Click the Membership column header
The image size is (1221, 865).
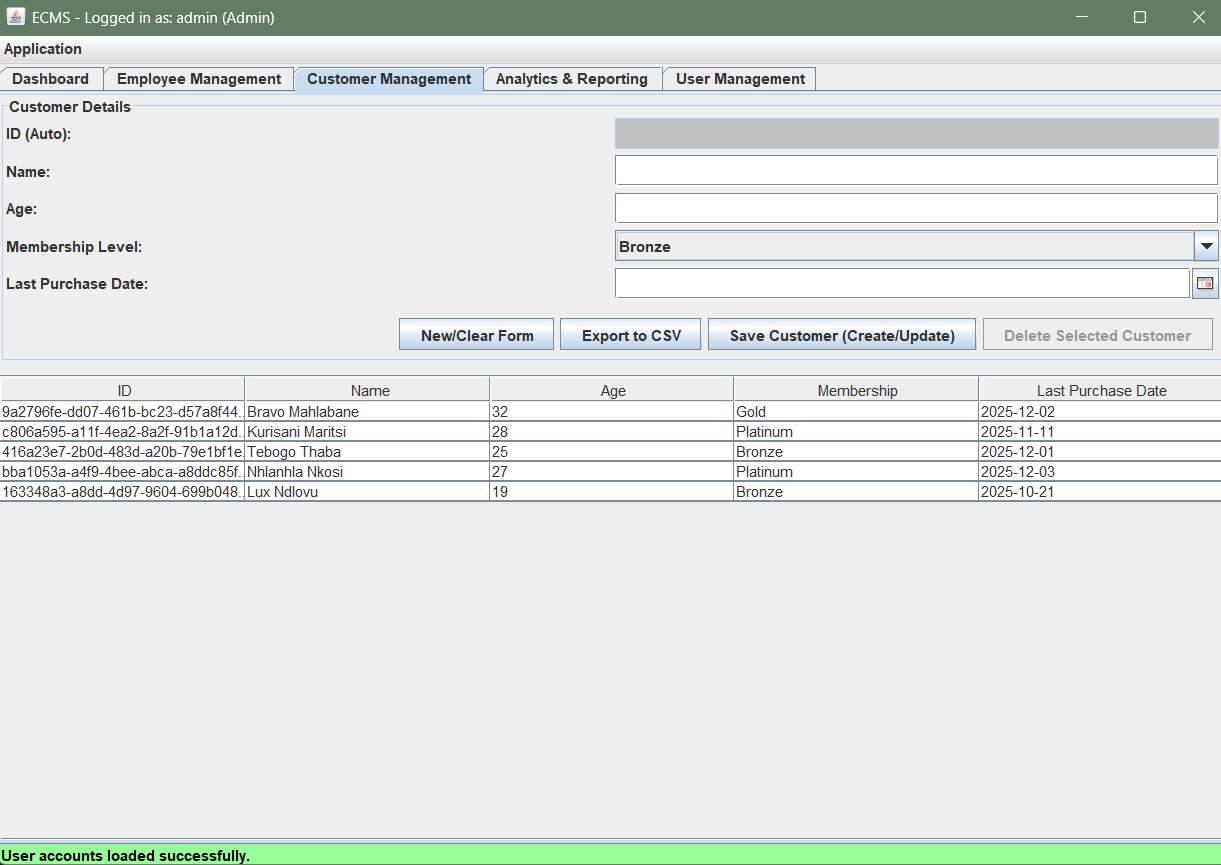click(x=856, y=391)
